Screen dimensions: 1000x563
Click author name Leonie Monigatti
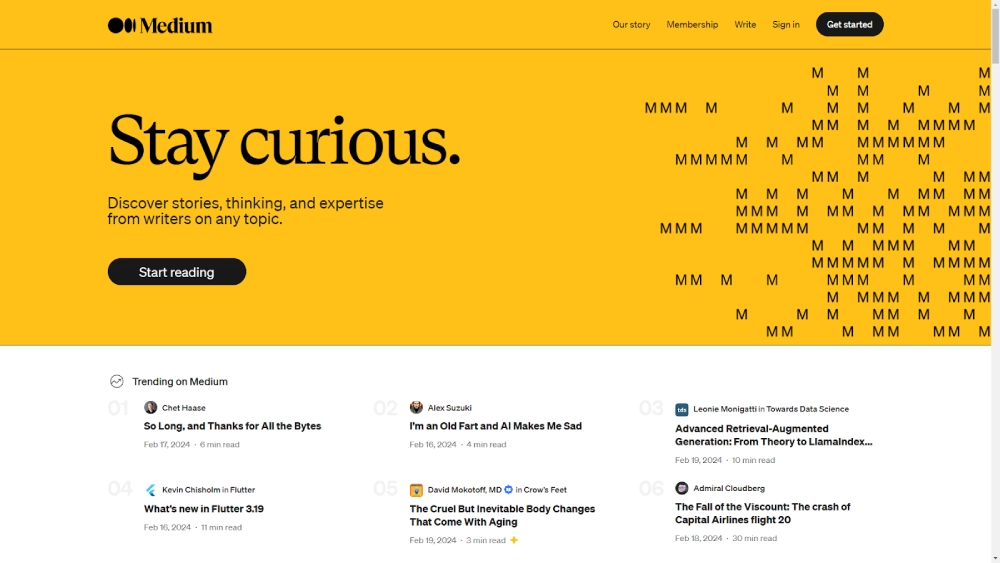(724, 409)
